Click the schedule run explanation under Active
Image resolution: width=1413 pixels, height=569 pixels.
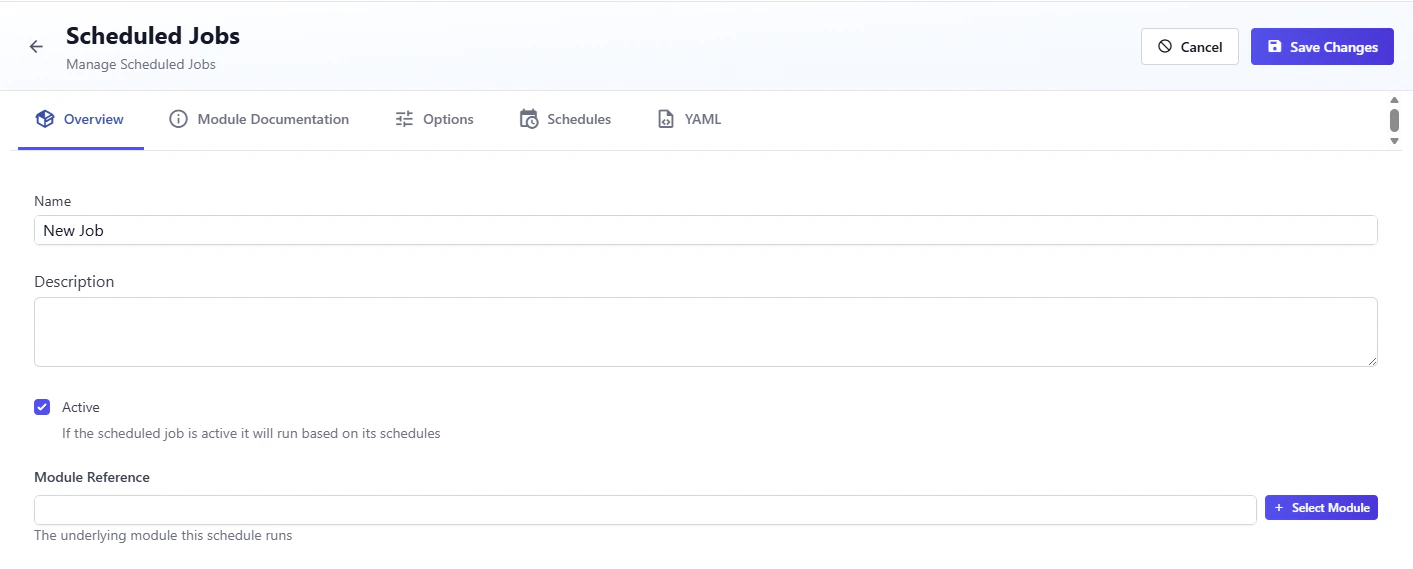tap(251, 434)
